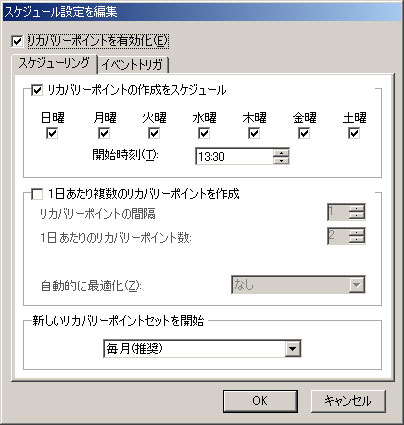Enable 1日あたり複数のリカバリーポイントを作成 checkbox
Image resolution: width=404 pixels, height=425 pixels.
point(37,194)
